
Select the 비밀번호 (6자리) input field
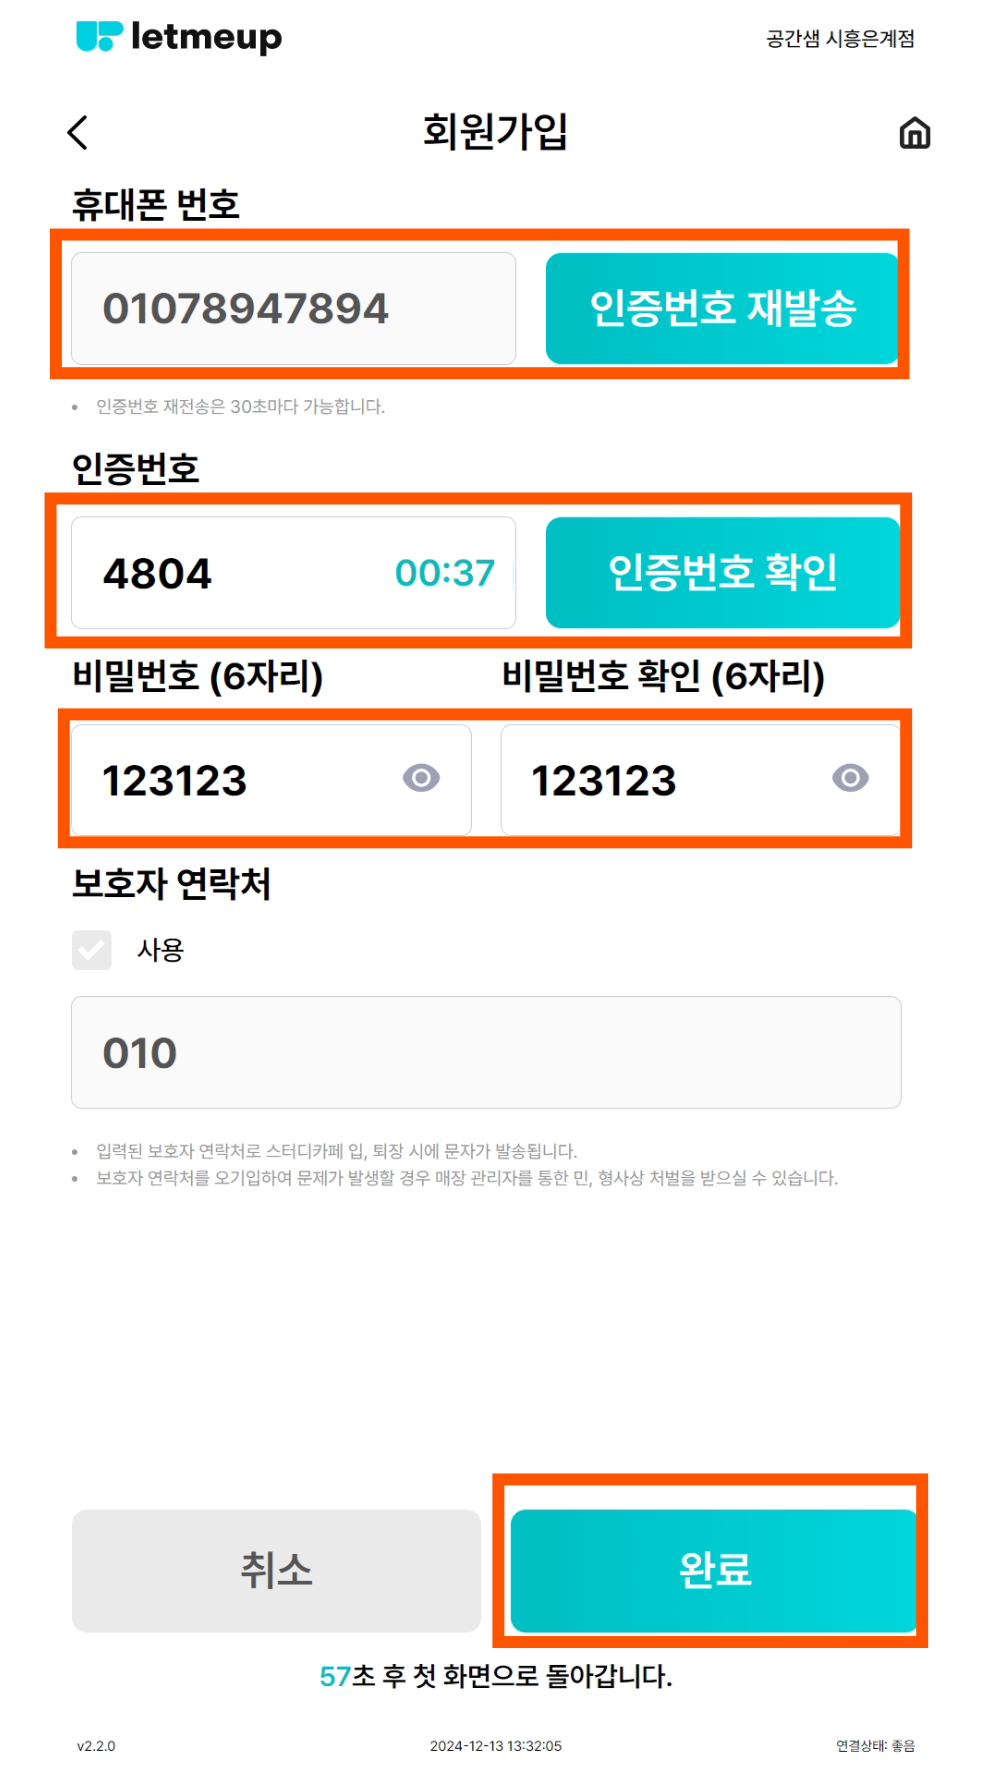point(240,780)
